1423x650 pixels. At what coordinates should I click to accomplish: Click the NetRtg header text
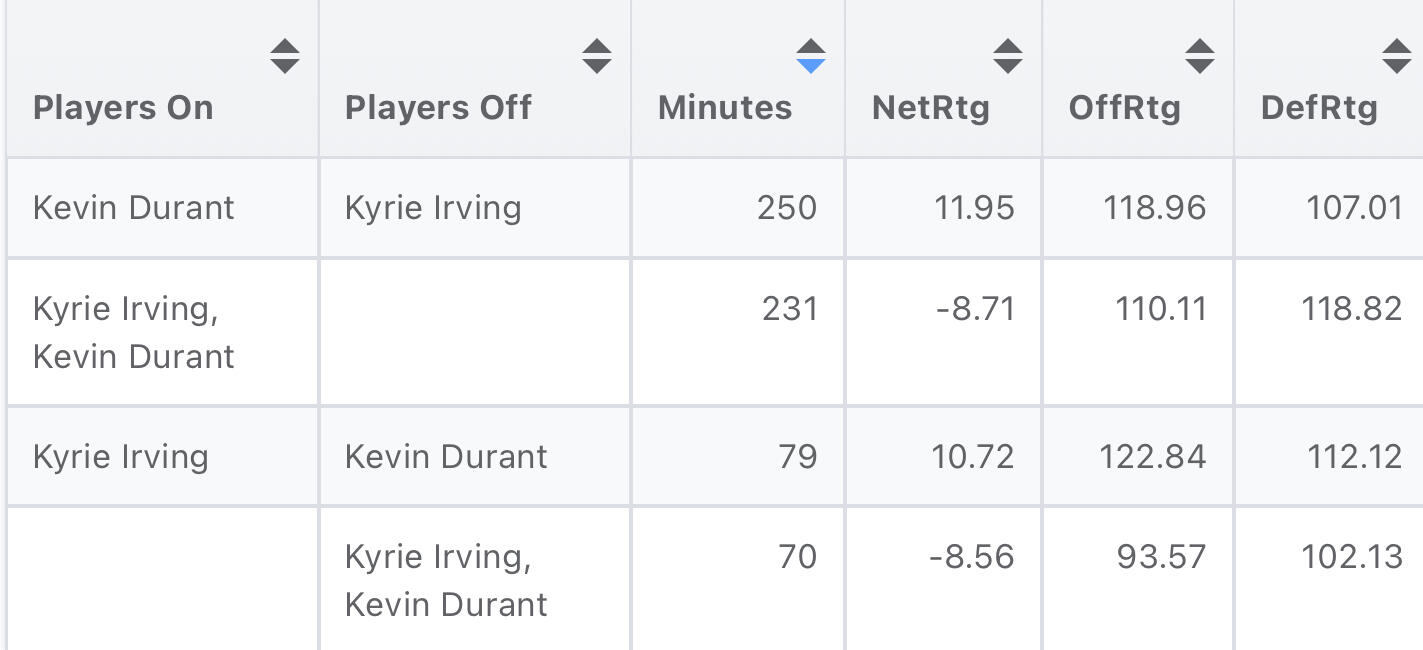click(931, 108)
